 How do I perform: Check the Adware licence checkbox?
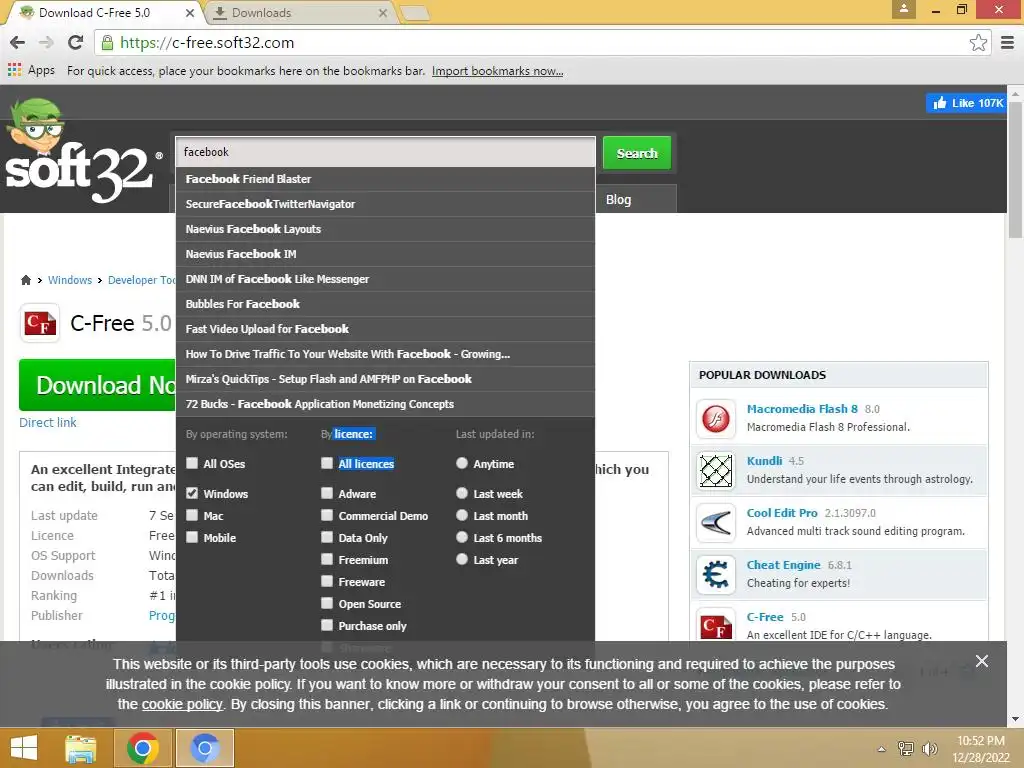tap(327, 493)
